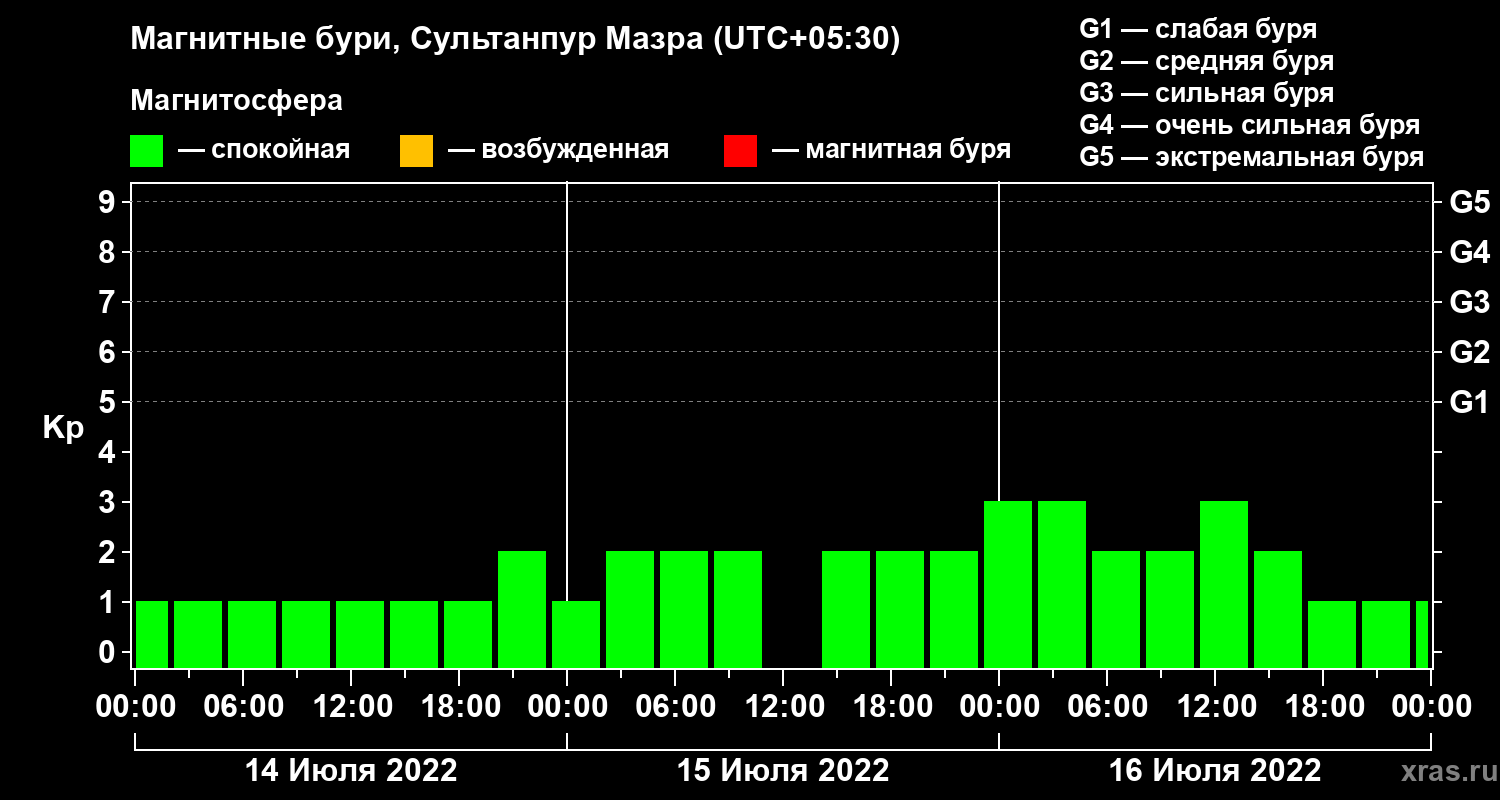Click the '— спокойная' legend label
Image resolution: width=1500 pixels, height=800 pixels.
(264, 151)
